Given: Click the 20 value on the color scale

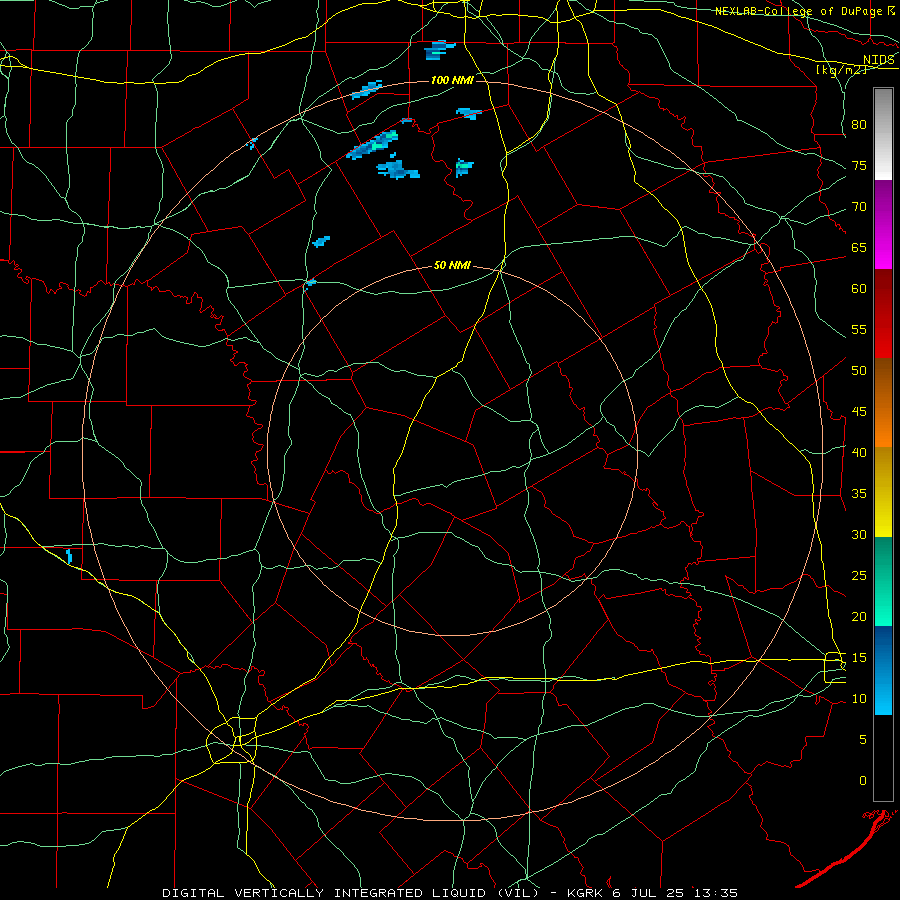Looking at the screenshot, I should (x=859, y=616).
